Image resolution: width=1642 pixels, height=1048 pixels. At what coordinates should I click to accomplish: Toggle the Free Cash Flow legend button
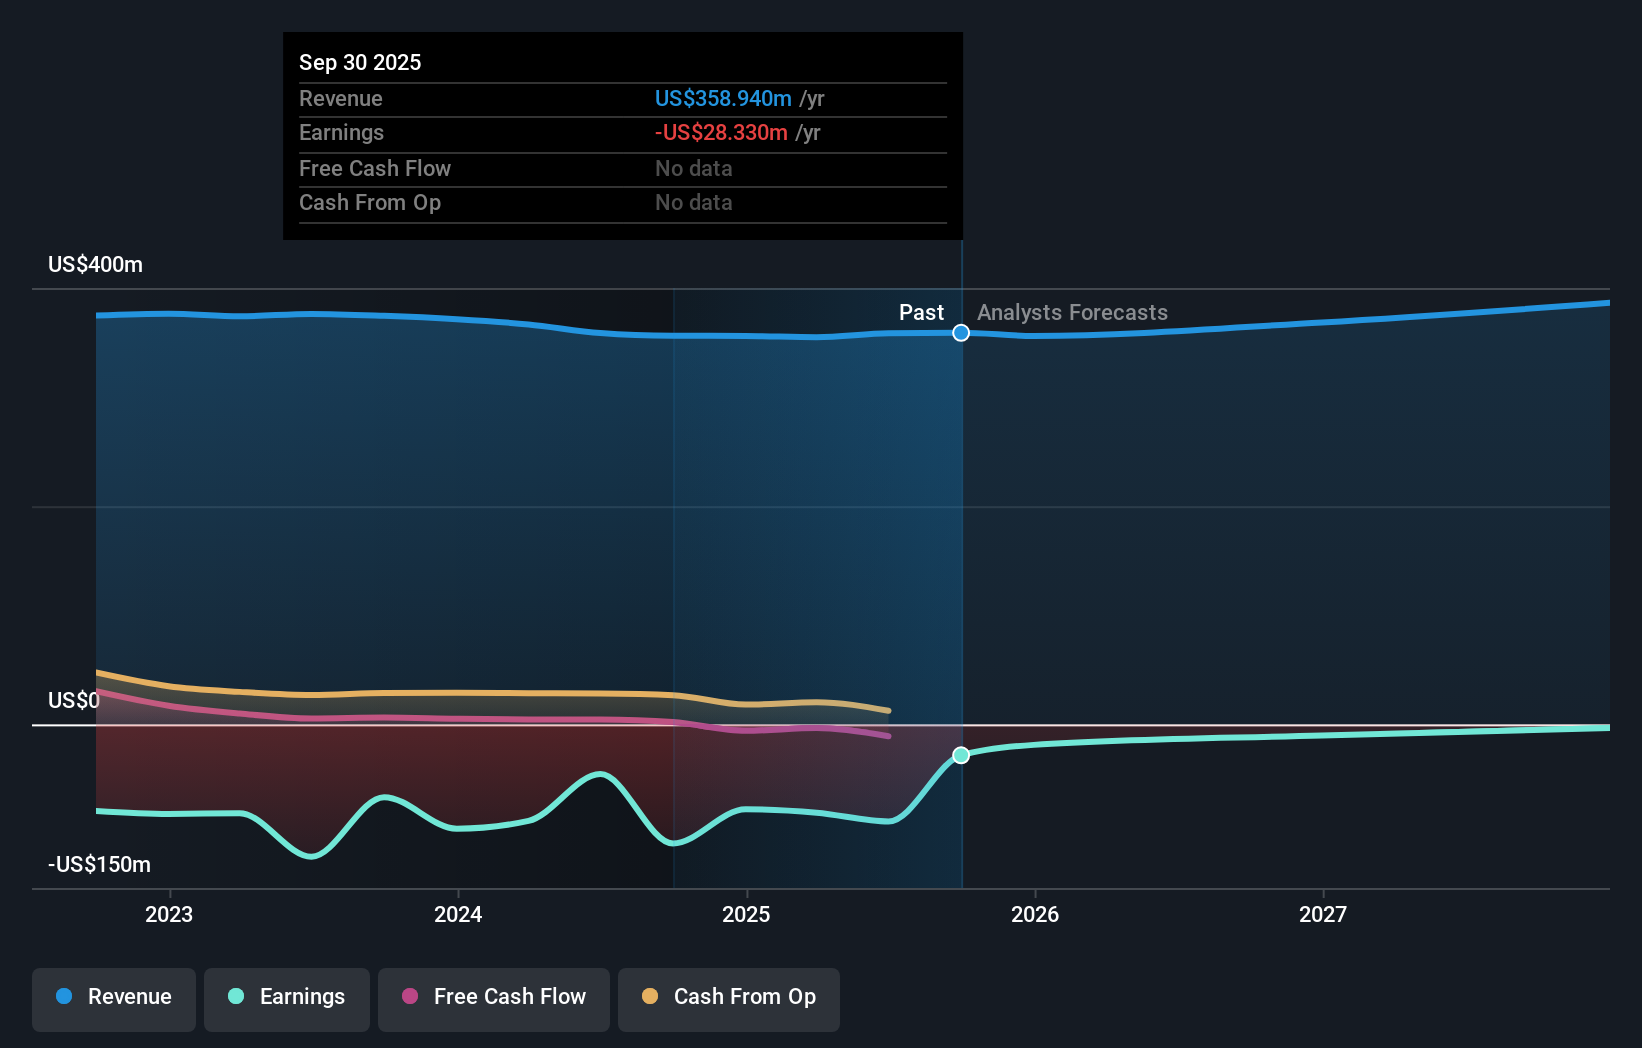[x=494, y=999]
